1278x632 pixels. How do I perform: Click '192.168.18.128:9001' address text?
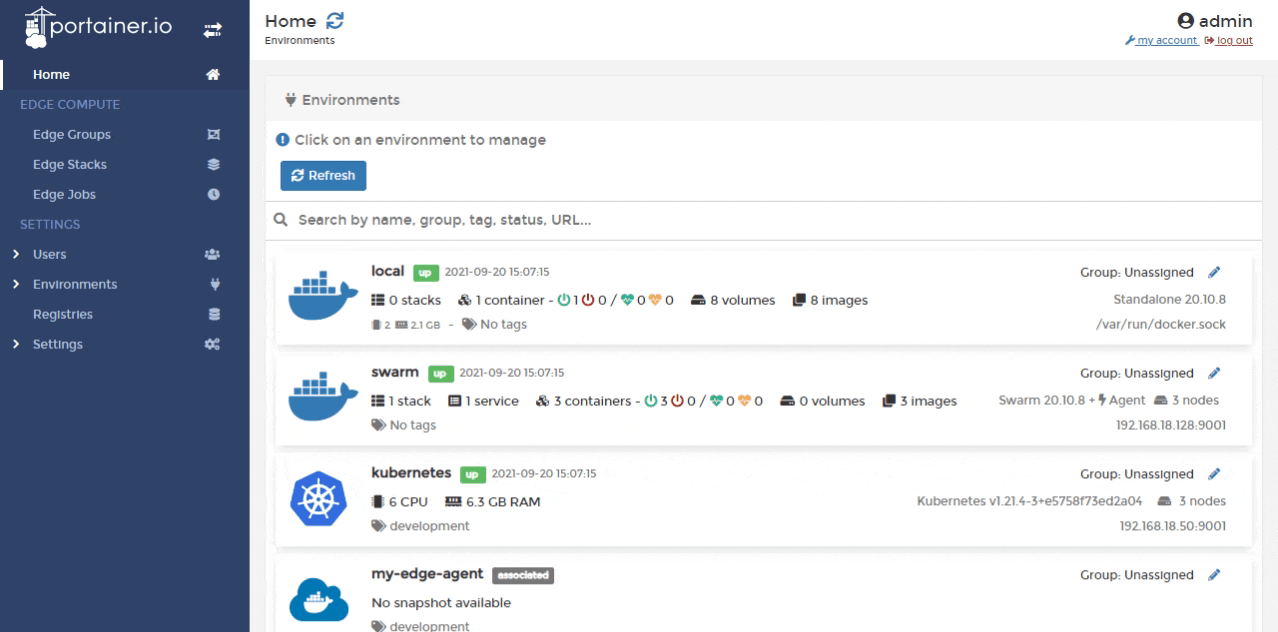coord(1171,425)
